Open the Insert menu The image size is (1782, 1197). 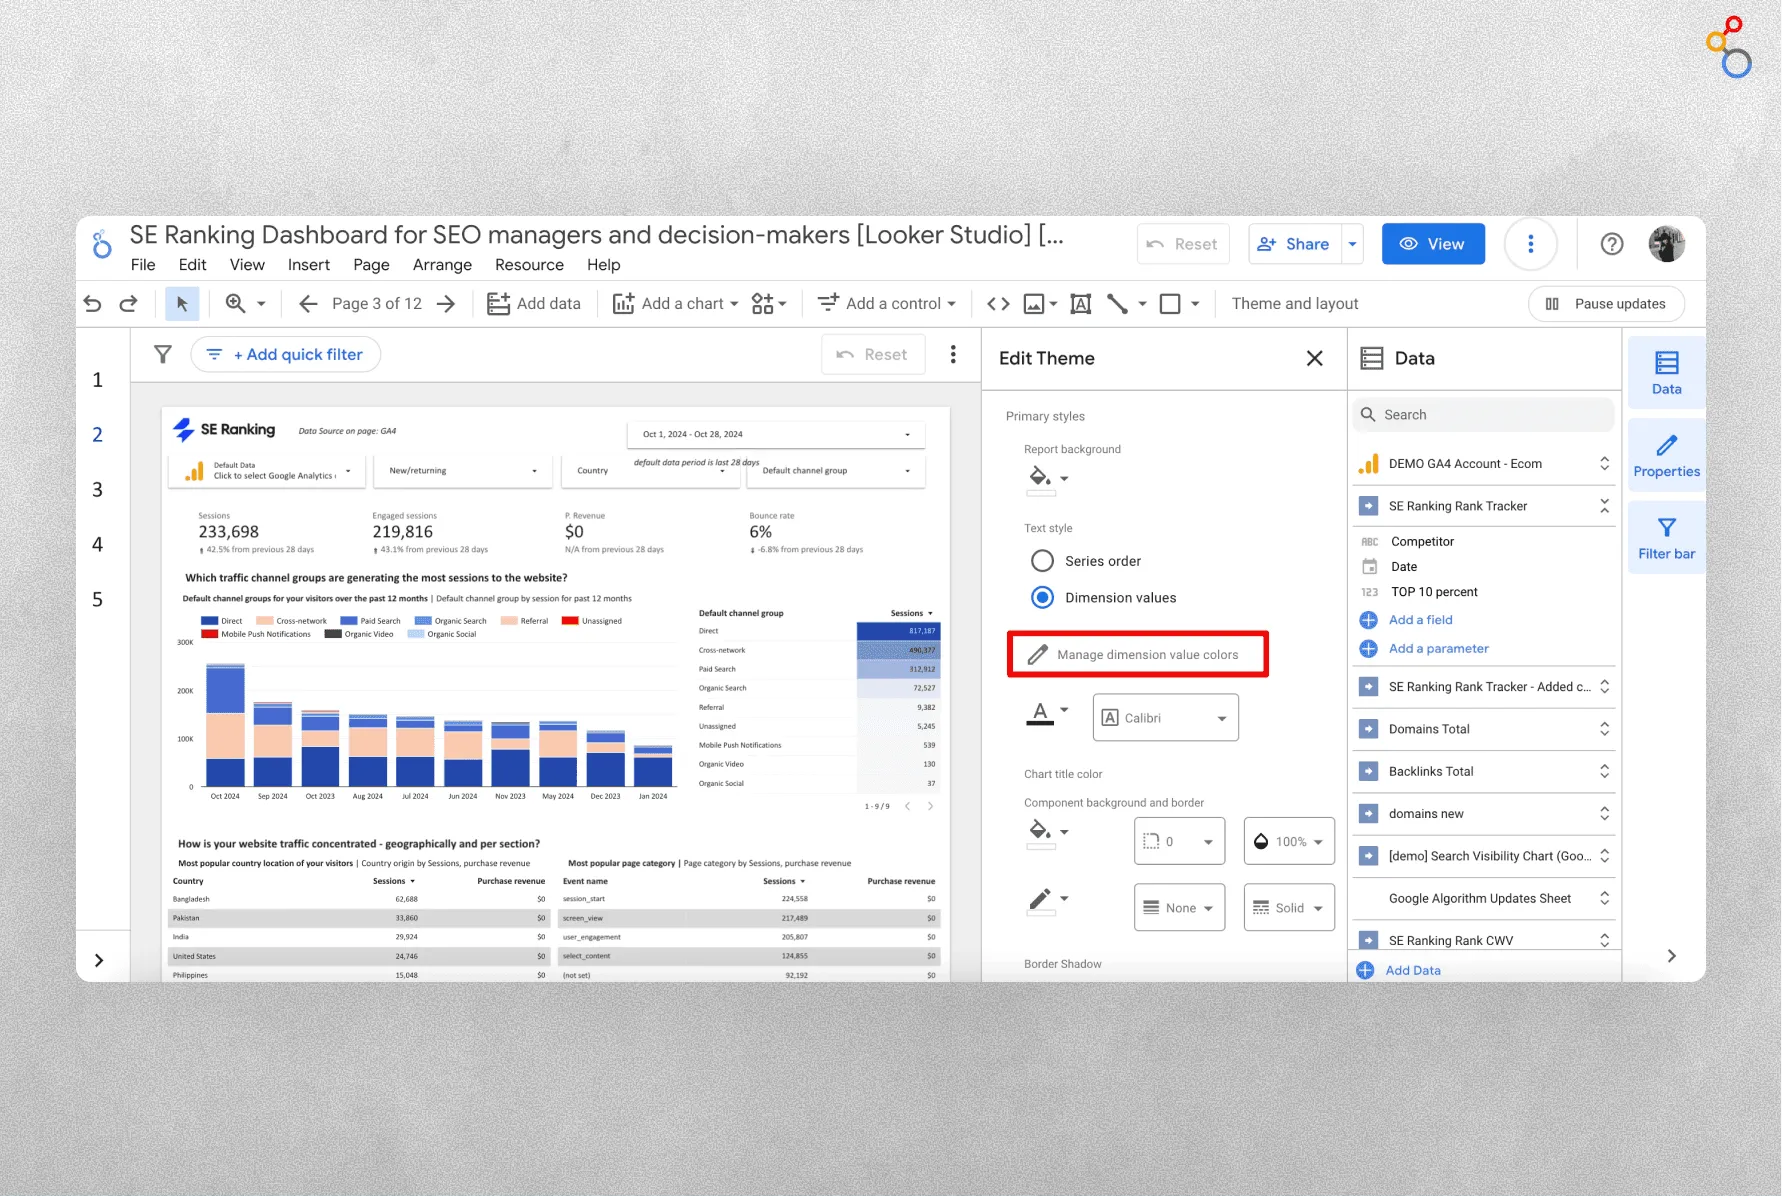(309, 265)
